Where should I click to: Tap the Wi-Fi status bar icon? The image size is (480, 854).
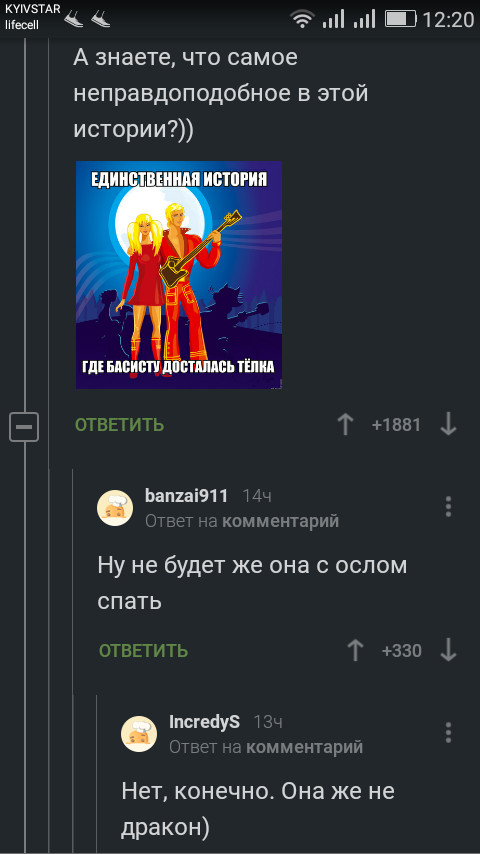[x=302, y=20]
